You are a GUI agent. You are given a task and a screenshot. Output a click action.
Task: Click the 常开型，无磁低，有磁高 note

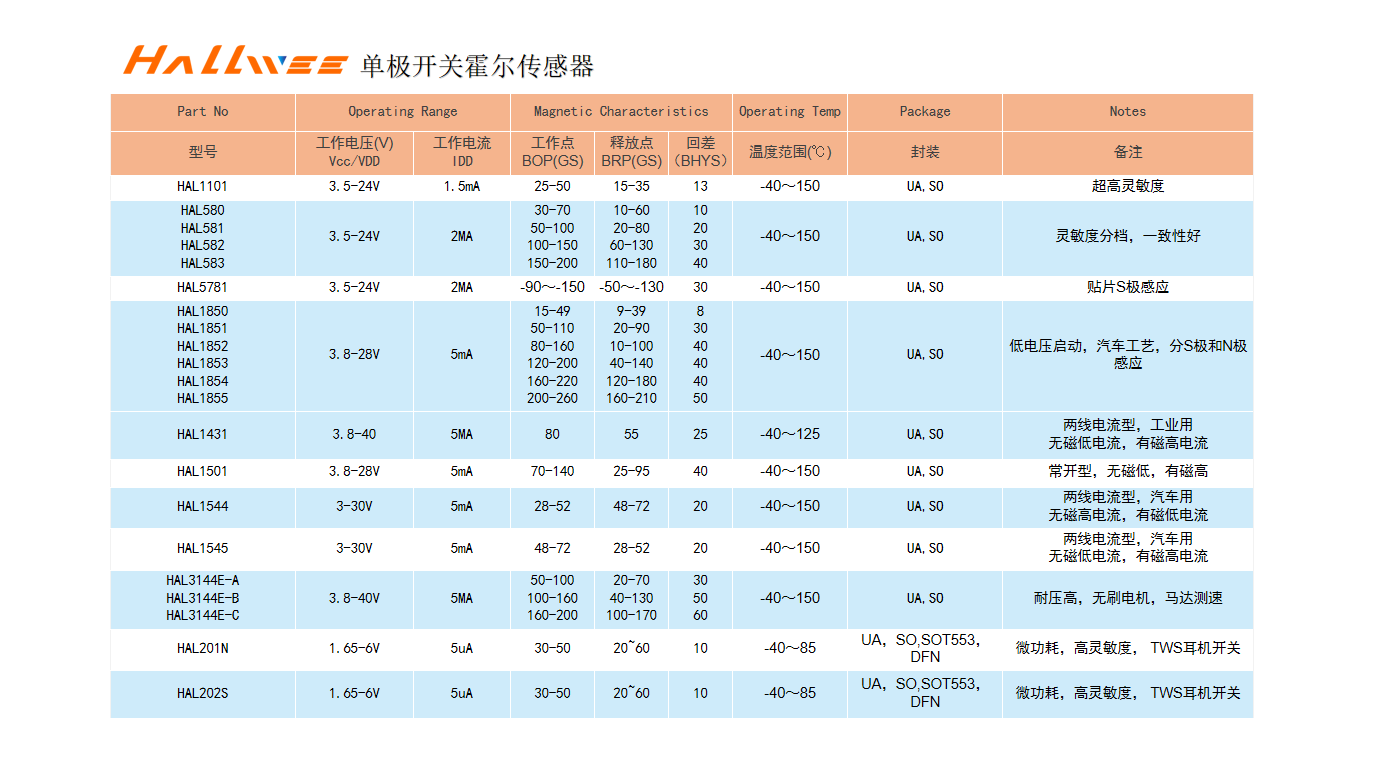pyautogui.click(x=1128, y=472)
